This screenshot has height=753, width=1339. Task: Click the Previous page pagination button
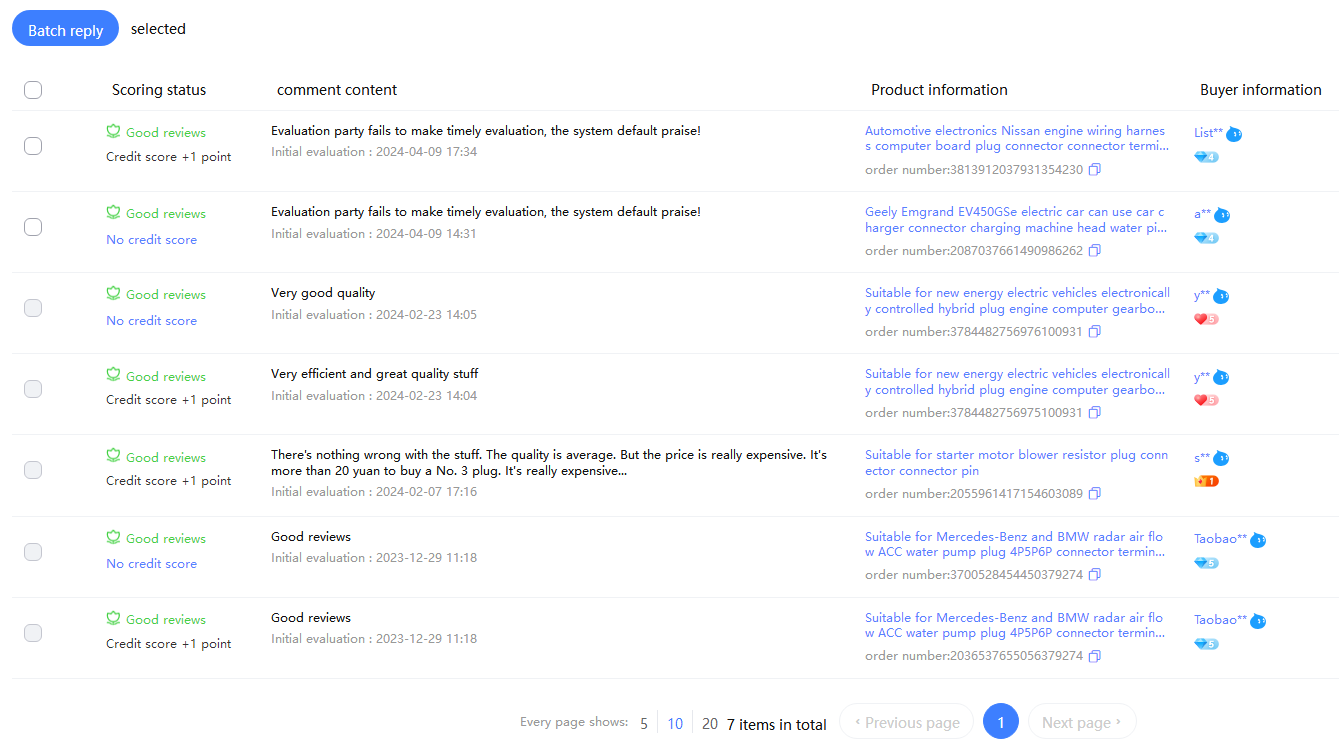[x=906, y=722]
